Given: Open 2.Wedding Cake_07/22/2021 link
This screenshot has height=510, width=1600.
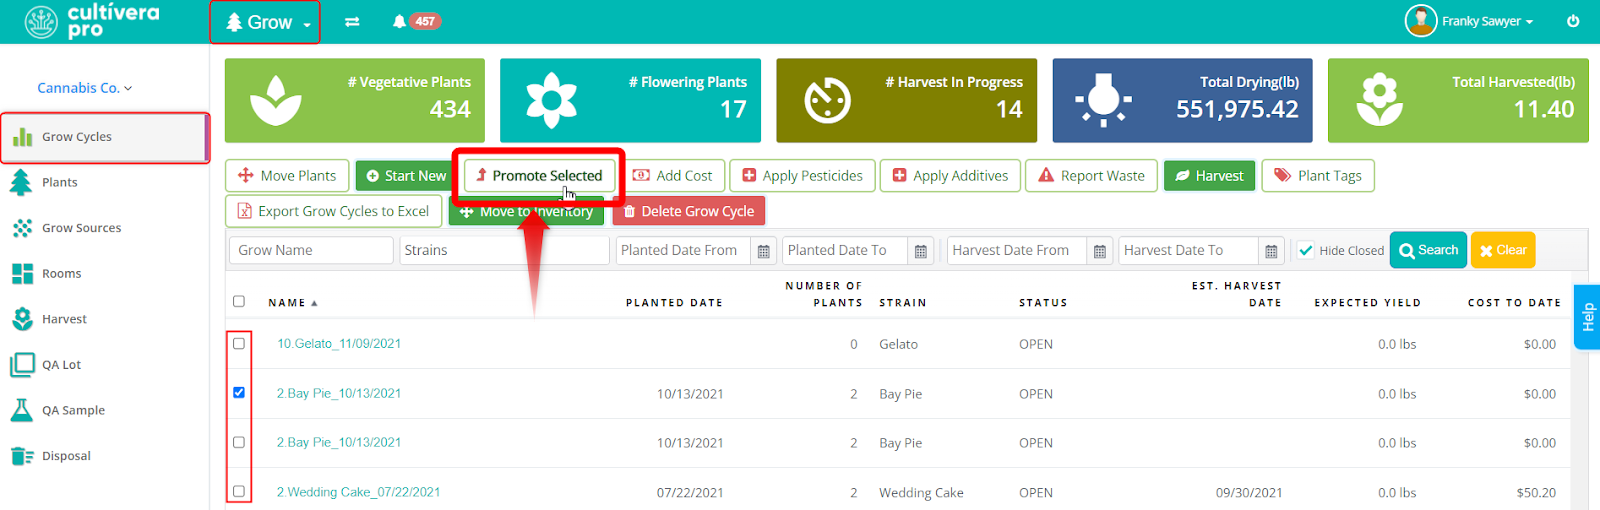Looking at the screenshot, I should pos(358,492).
